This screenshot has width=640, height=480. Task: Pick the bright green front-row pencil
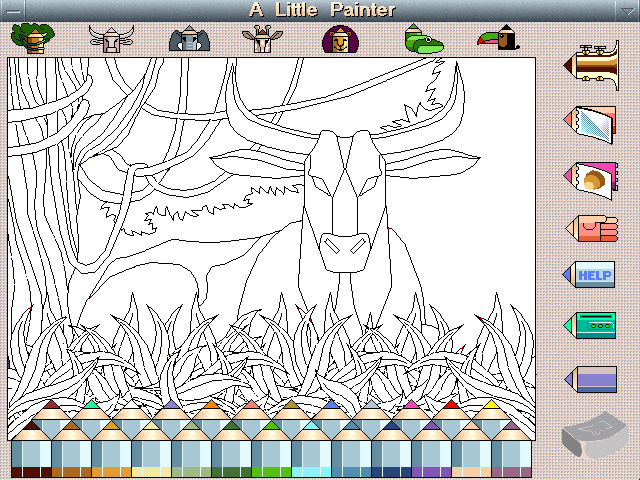pyautogui.click(x=271, y=451)
